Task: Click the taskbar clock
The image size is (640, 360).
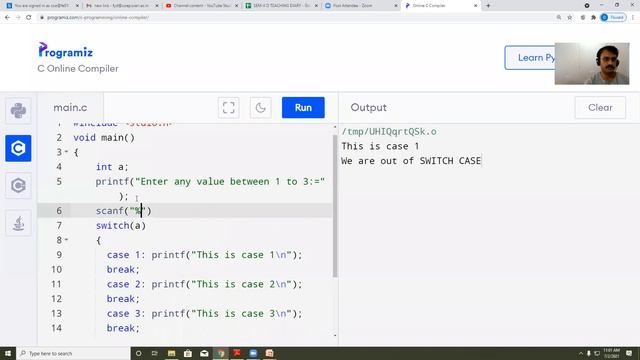Action: click(x=611, y=353)
